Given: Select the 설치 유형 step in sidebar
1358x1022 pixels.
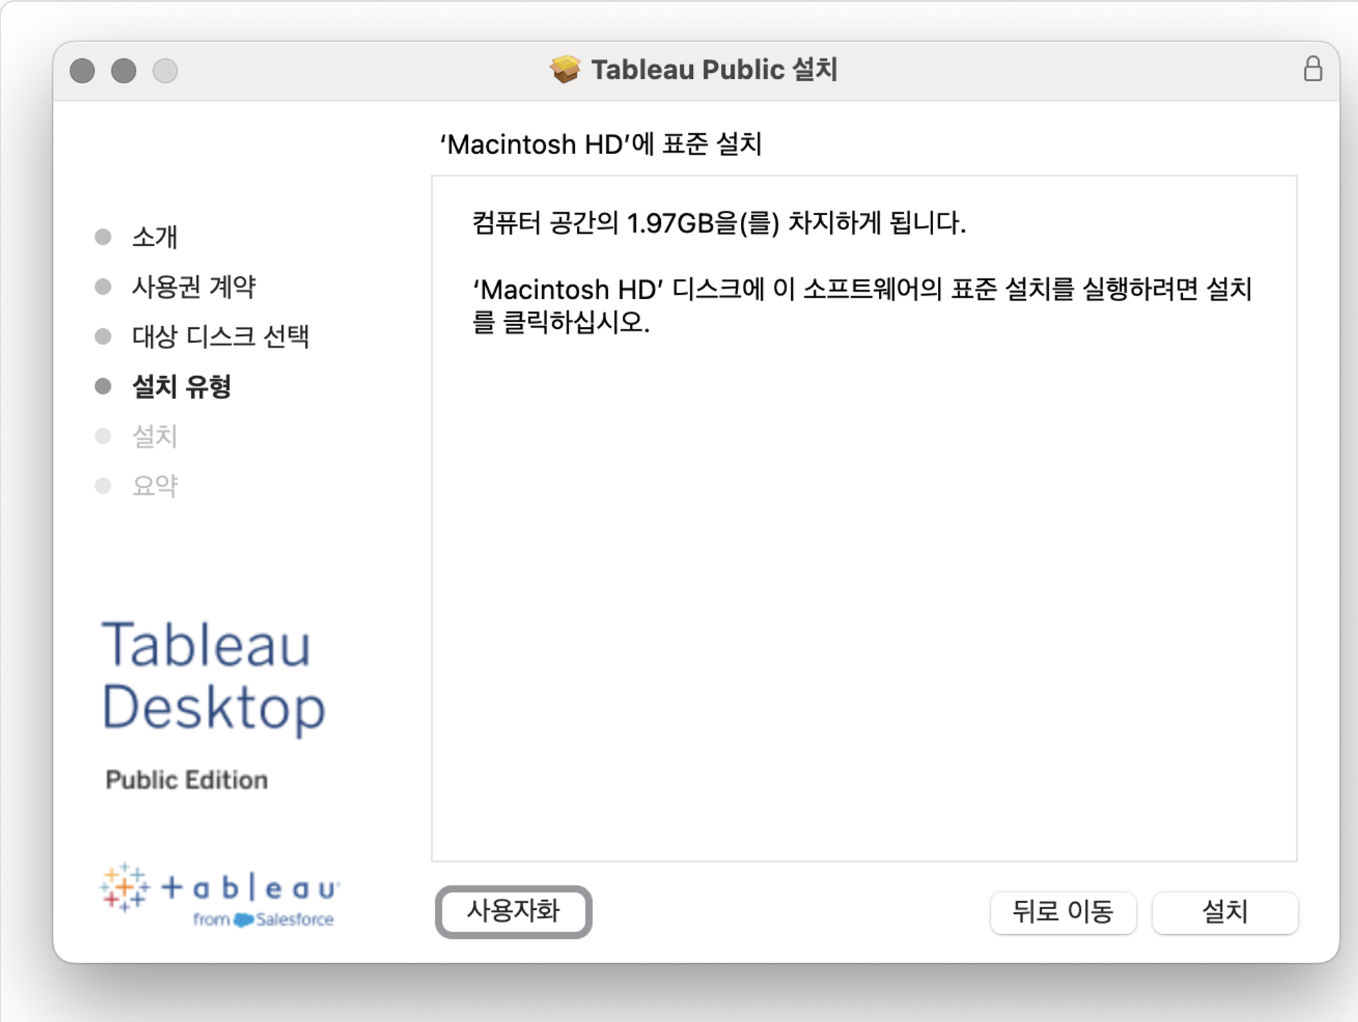Looking at the screenshot, I should (182, 387).
